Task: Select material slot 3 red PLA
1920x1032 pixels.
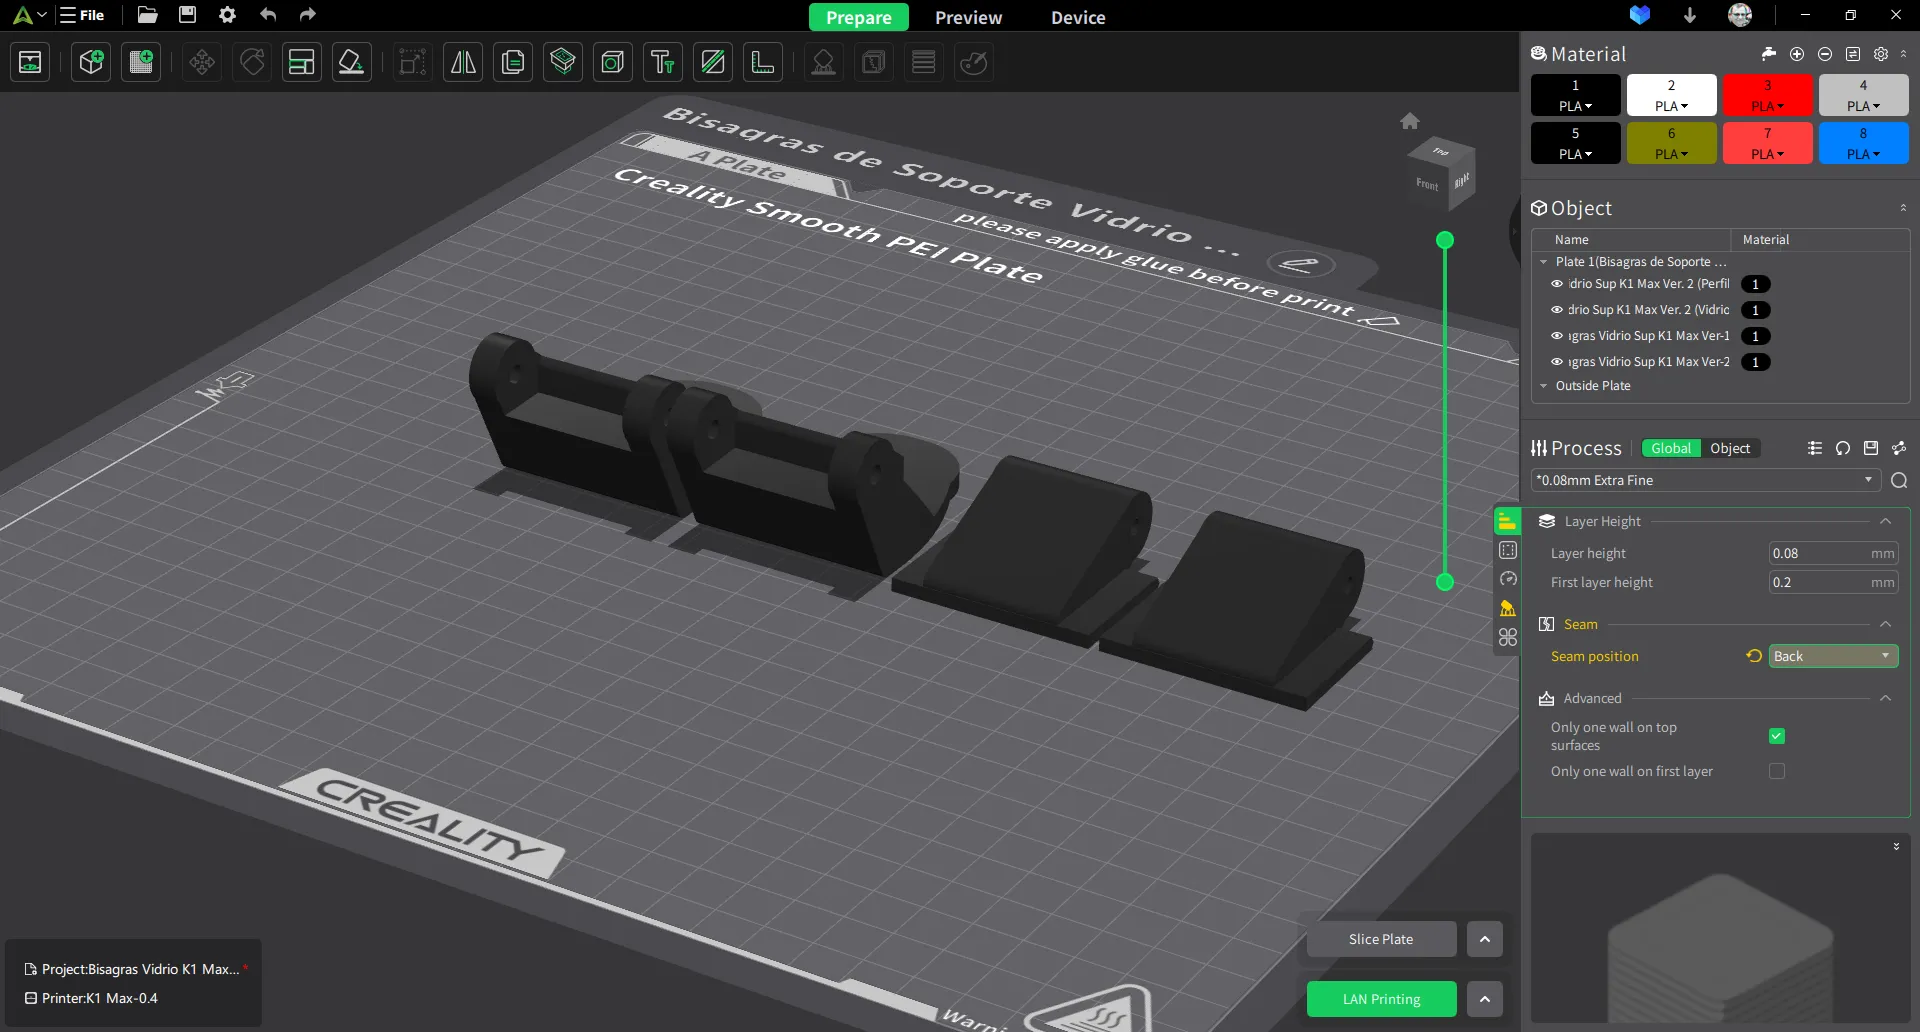Action: pyautogui.click(x=1767, y=95)
